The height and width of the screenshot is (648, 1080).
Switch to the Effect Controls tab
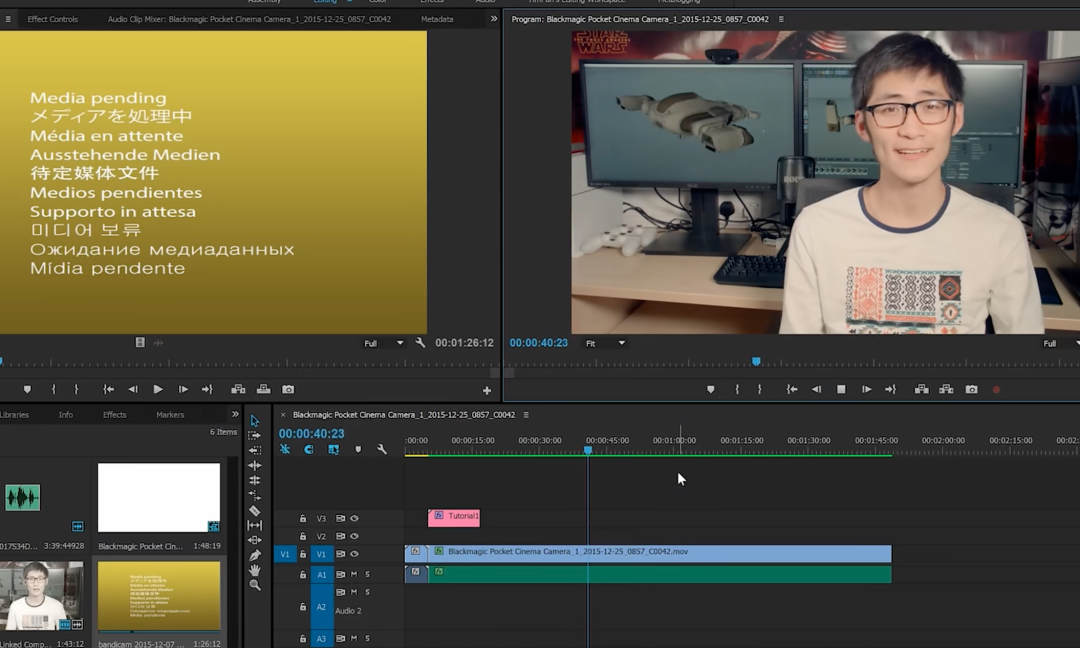[x=52, y=19]
